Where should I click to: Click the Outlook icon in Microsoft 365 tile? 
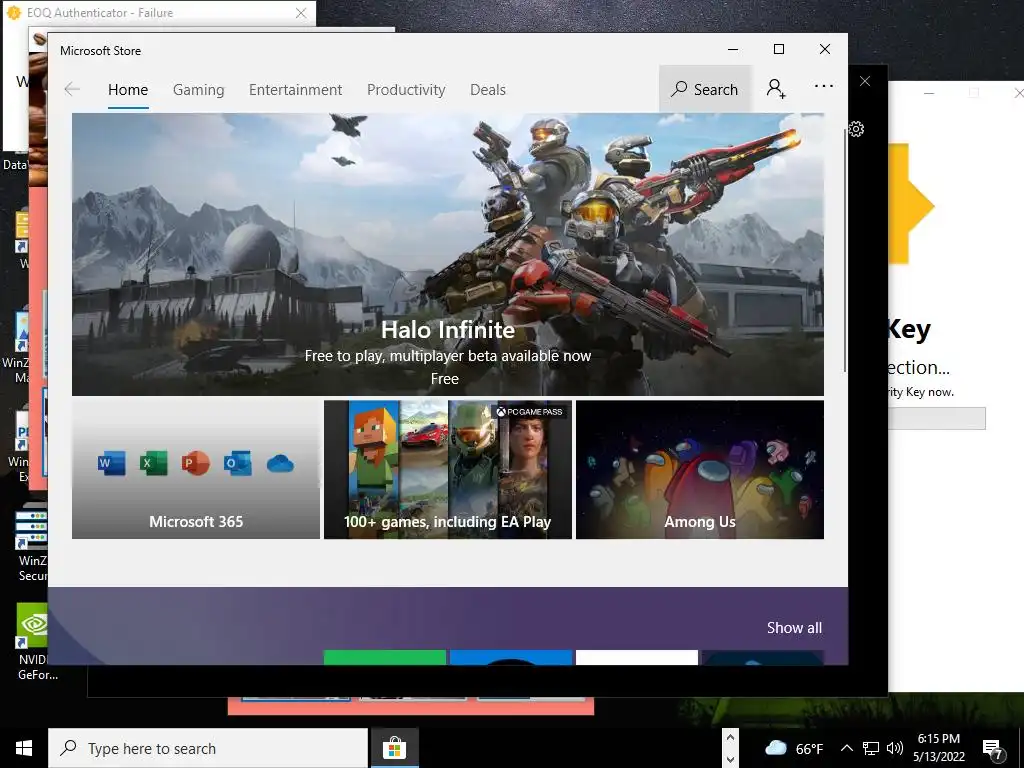238,463
